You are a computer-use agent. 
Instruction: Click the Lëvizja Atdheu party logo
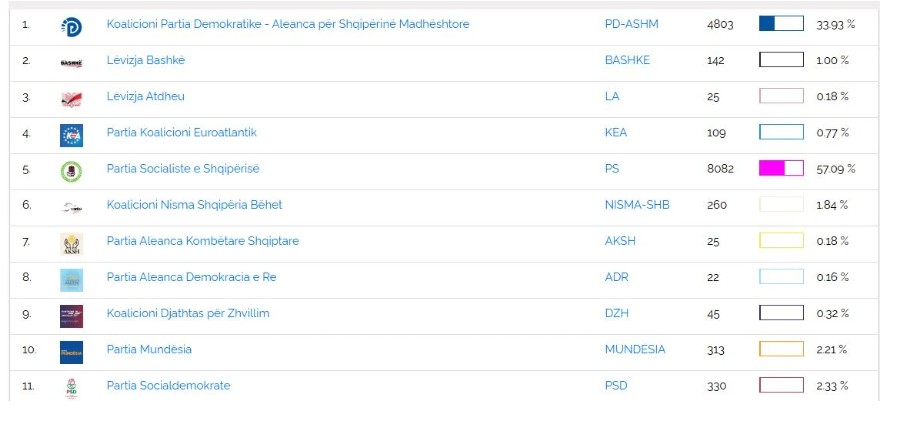click(71, 97)
